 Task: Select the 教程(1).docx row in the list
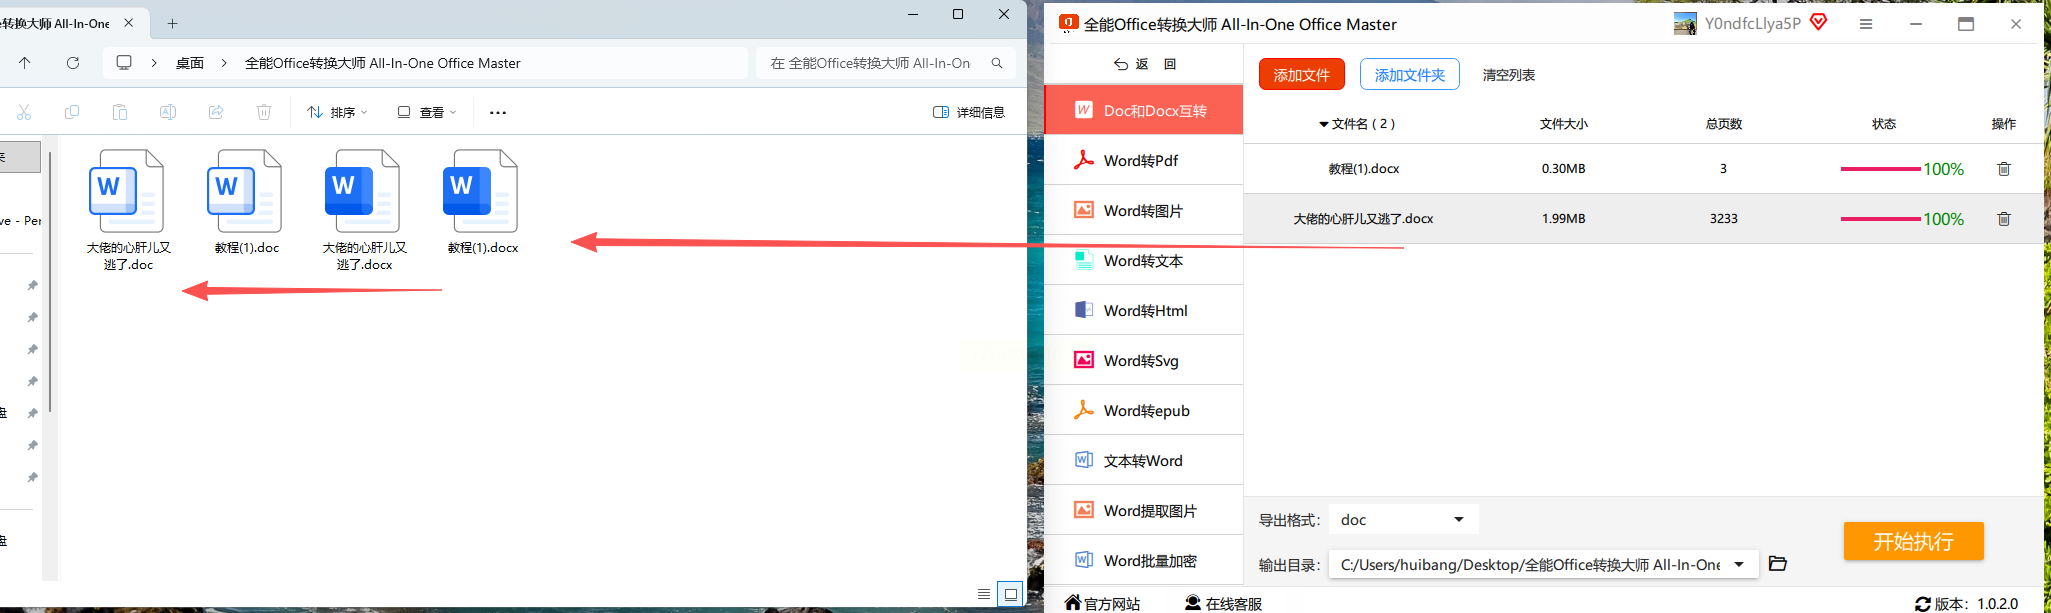pos(1643,169)
